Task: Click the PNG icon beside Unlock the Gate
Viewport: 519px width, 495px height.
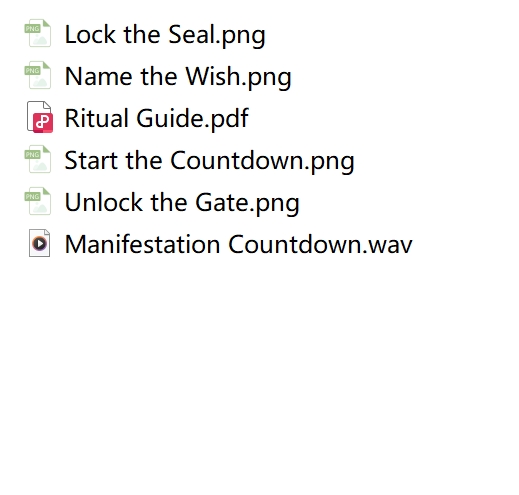Action: 38,201
